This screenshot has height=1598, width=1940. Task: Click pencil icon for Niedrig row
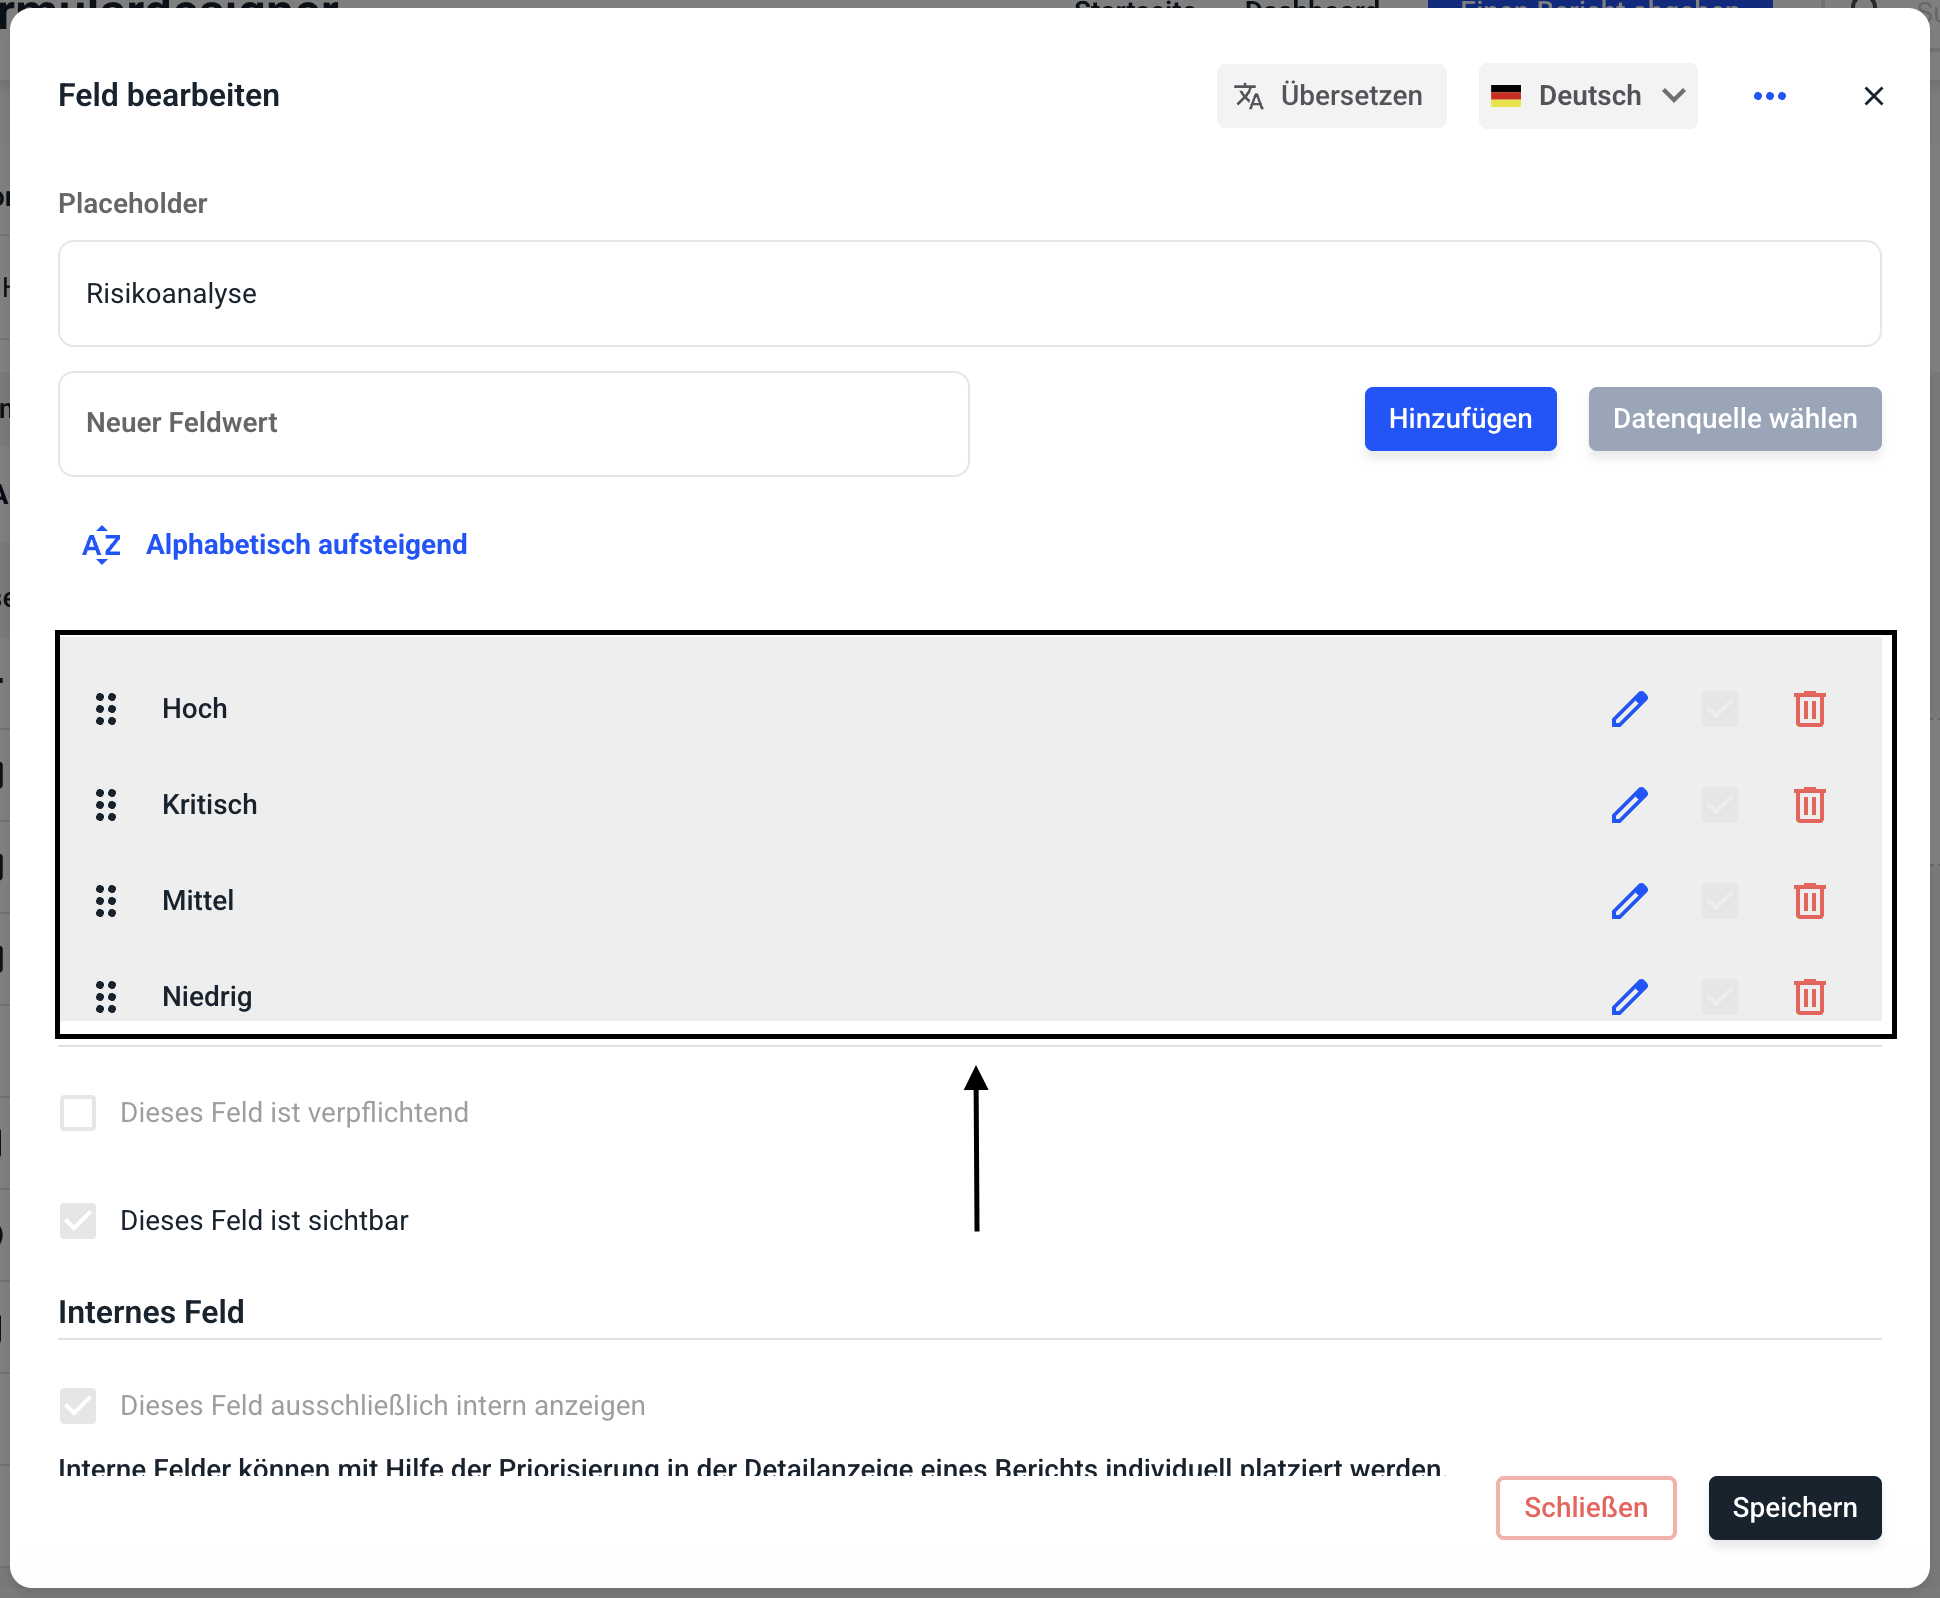[x=1629, y=996]
